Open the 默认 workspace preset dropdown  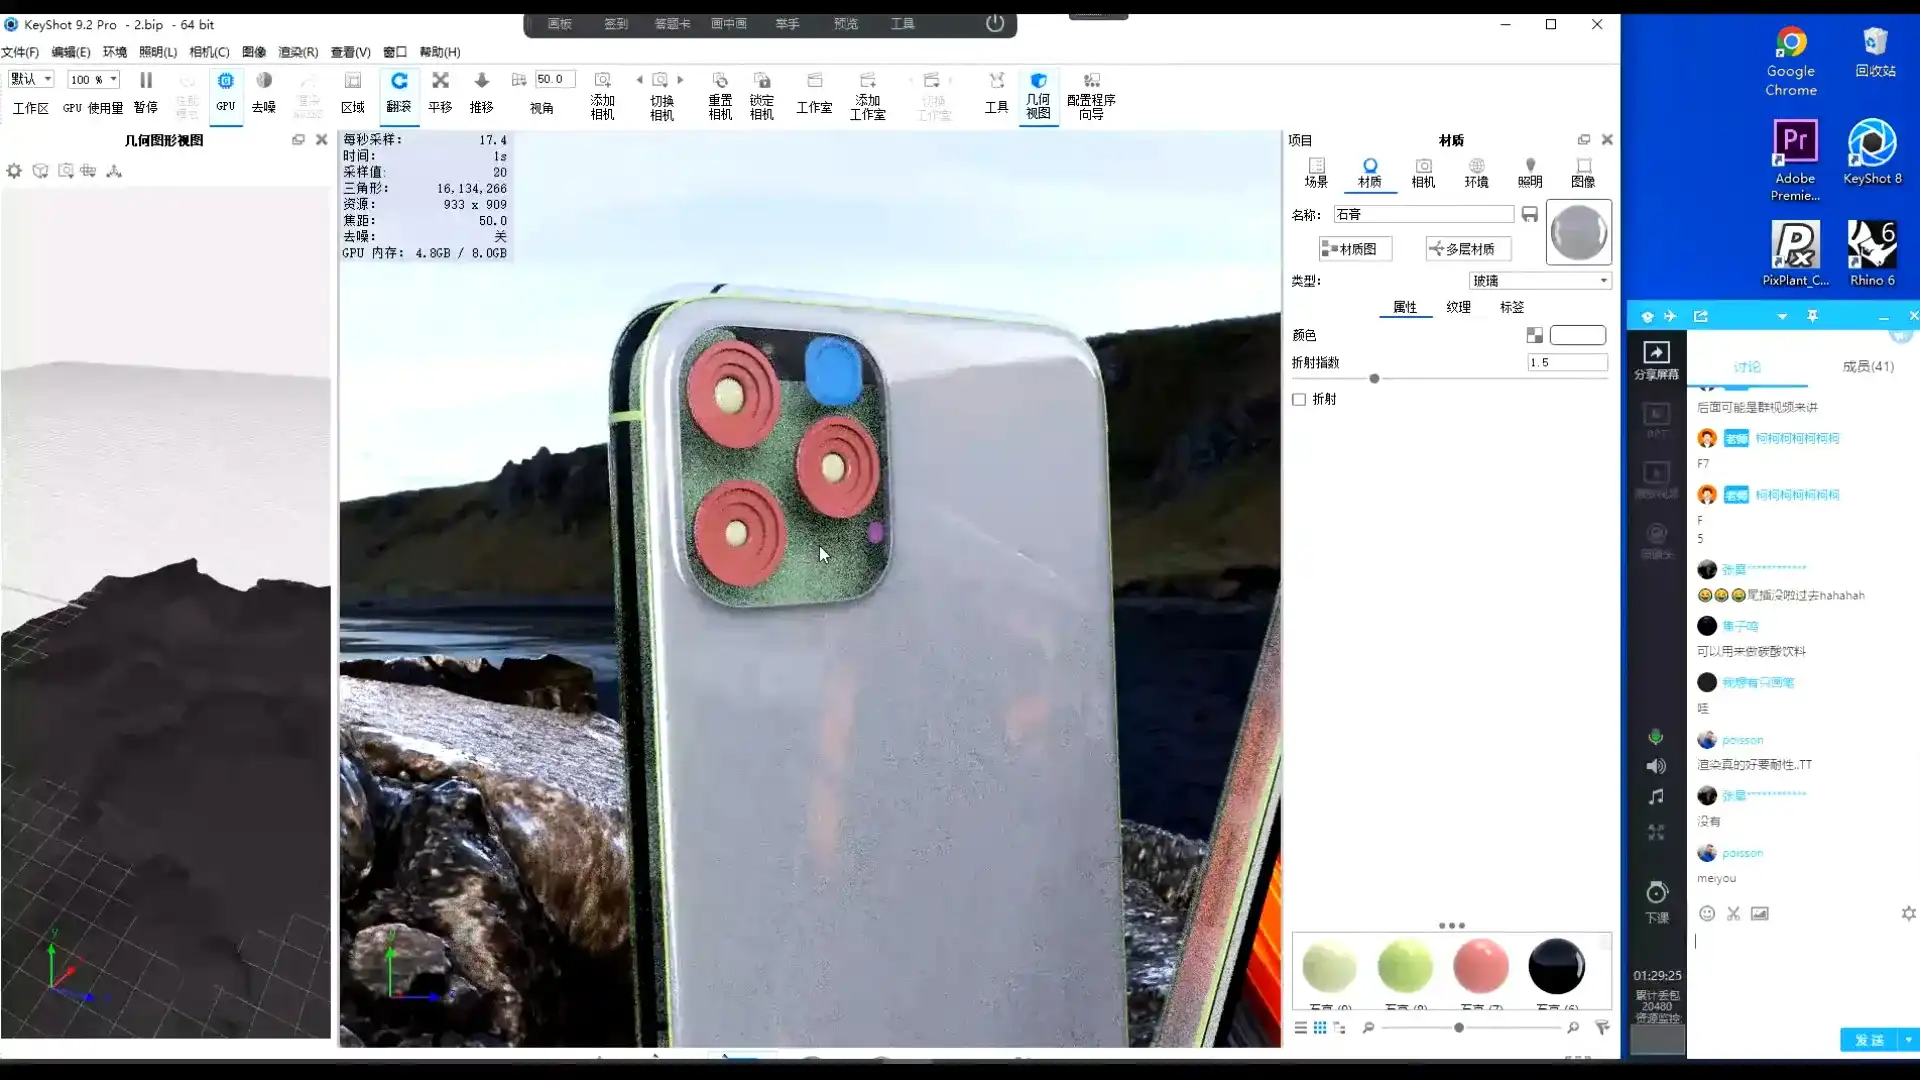coord(31,79)
